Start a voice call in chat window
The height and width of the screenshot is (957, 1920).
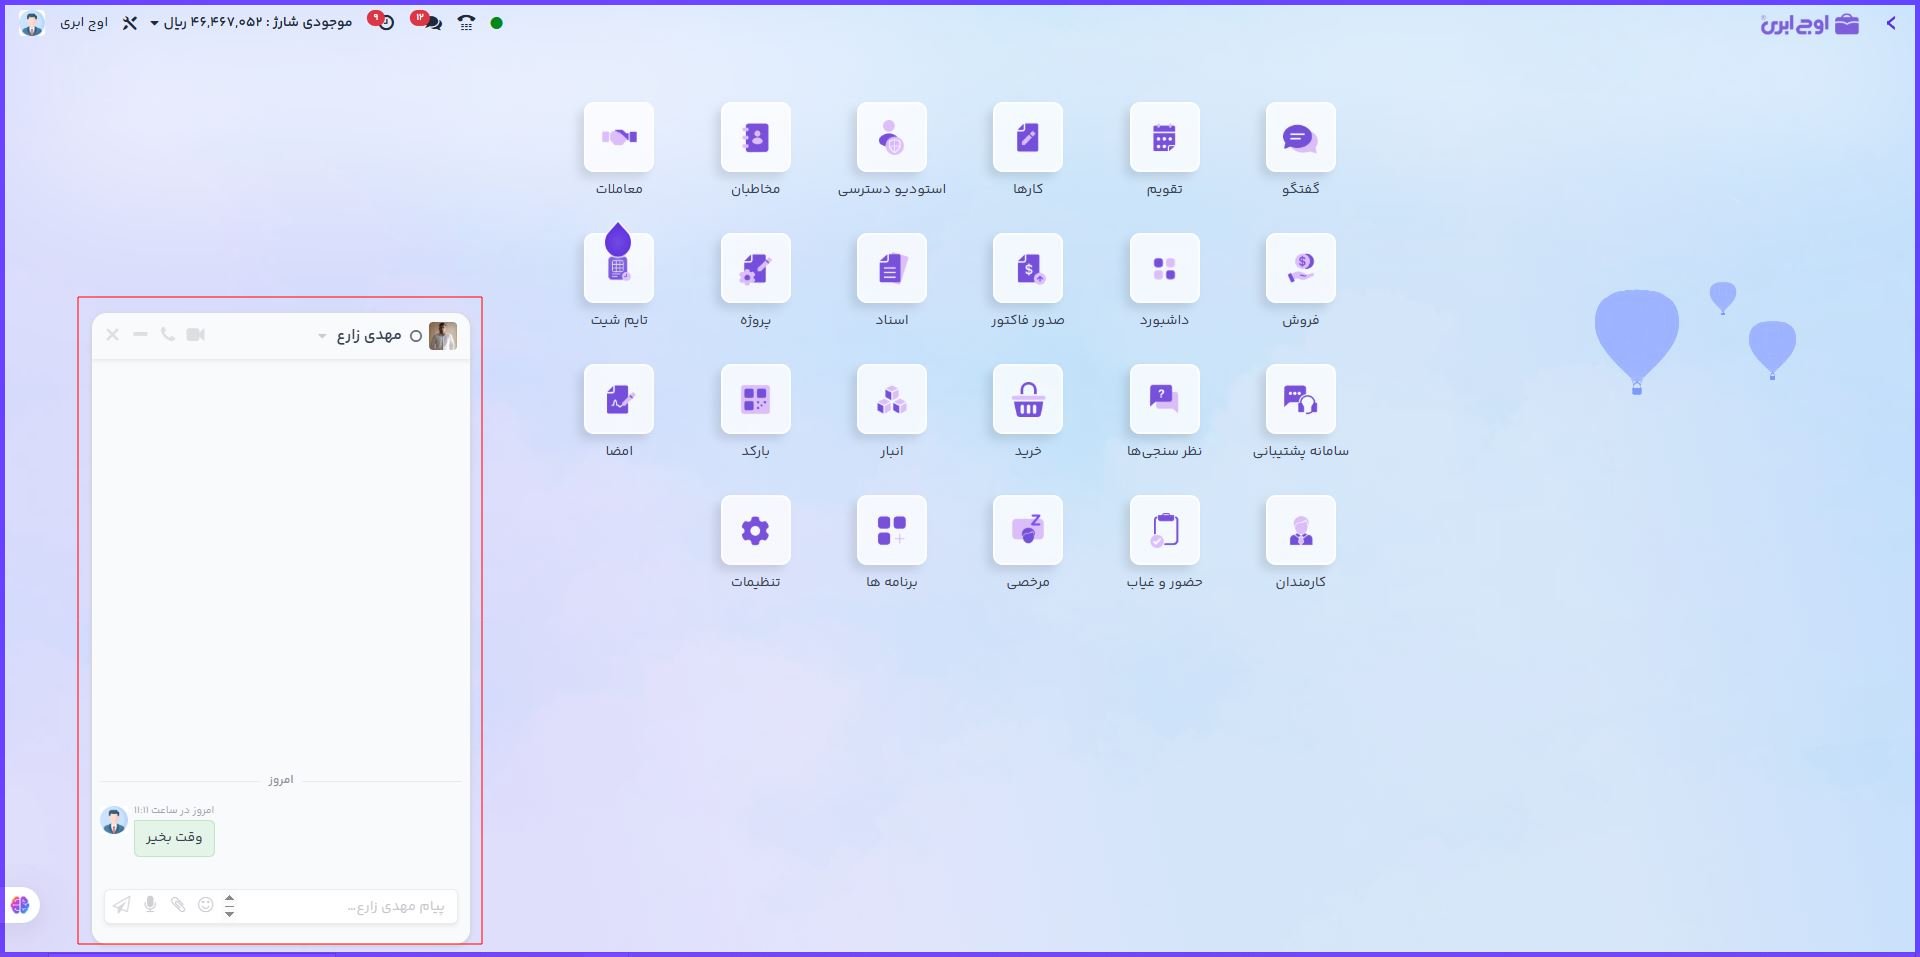click(167, 335)
